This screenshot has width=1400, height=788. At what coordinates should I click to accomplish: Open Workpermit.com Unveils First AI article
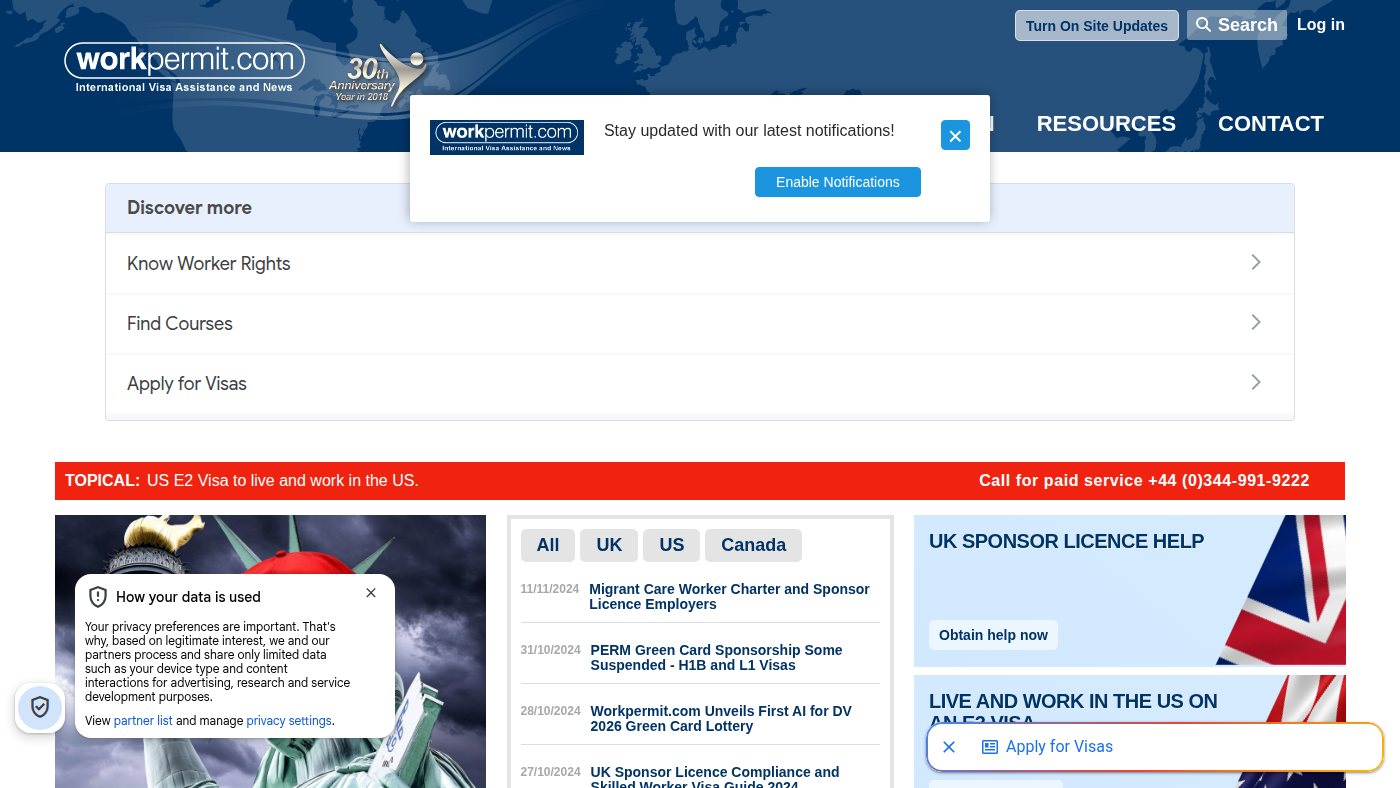tap(721, 719)
